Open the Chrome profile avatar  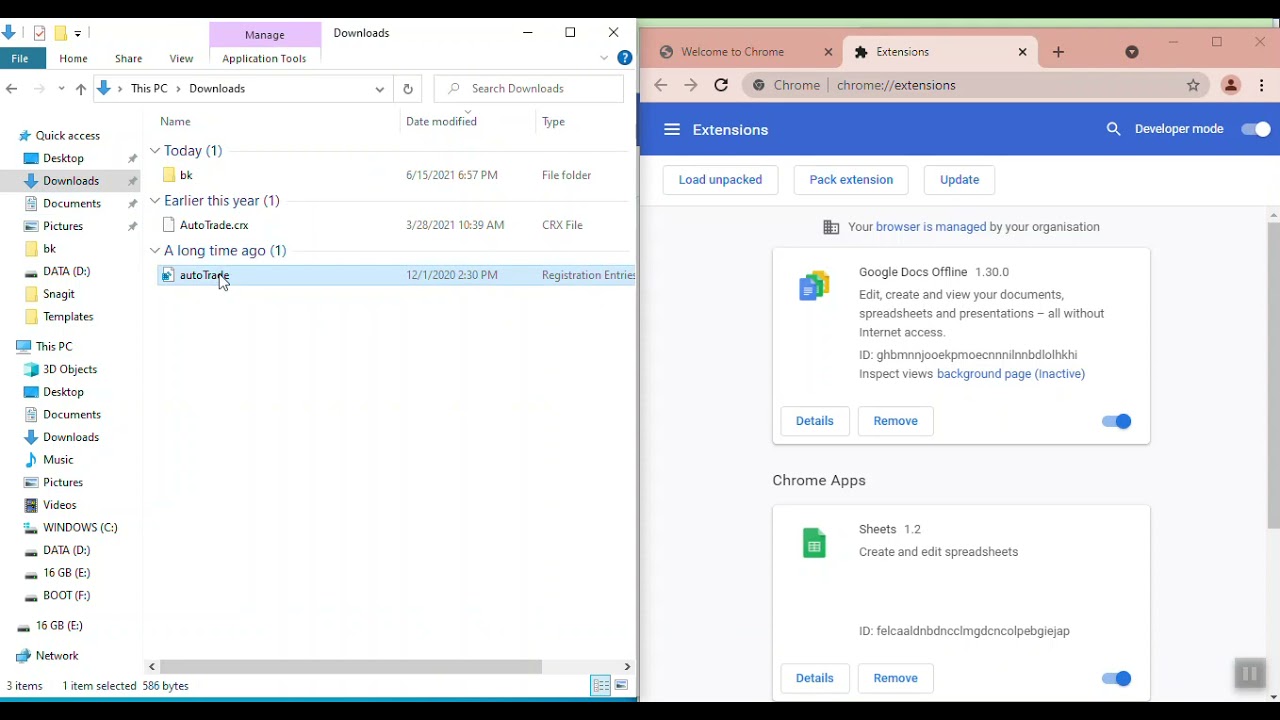(1231, 85)
